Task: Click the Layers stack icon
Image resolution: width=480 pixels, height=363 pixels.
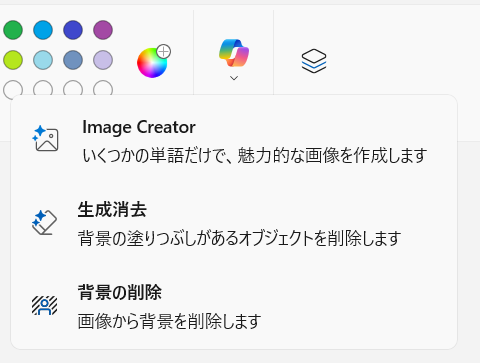Action: [x=314, y=61]
